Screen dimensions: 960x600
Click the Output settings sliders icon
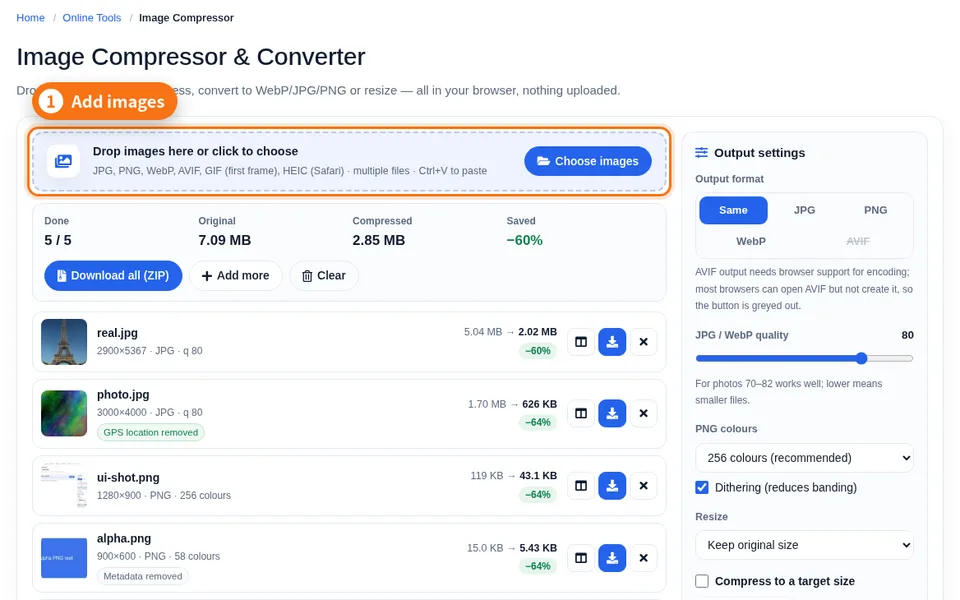702,152
